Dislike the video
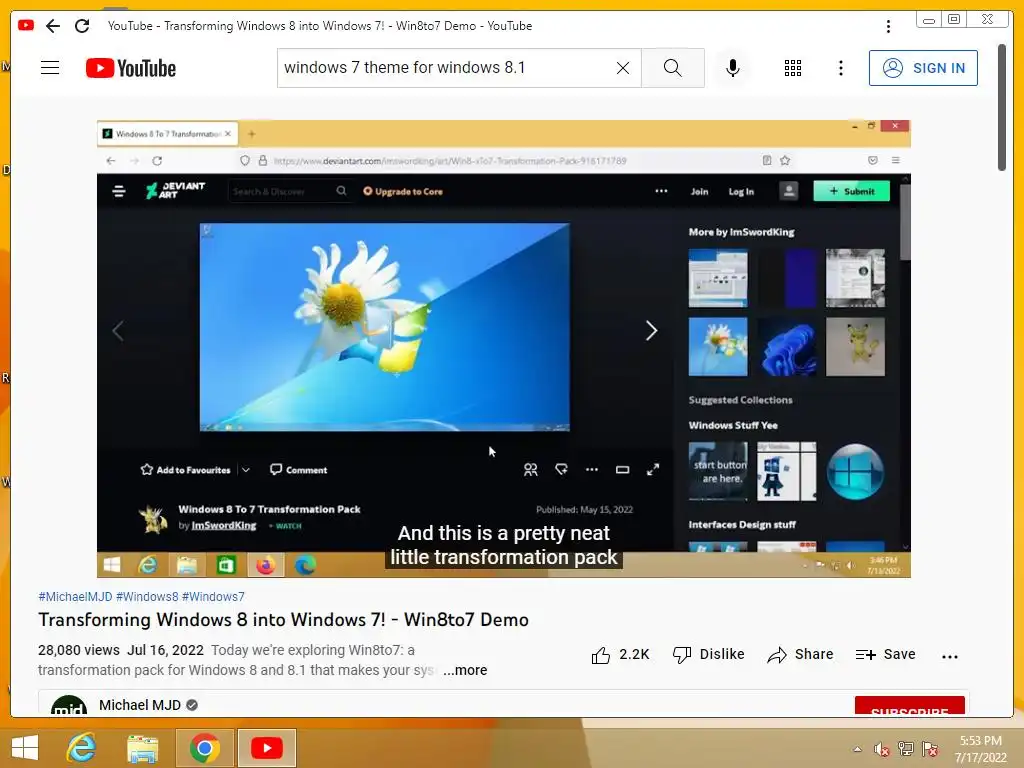Screen dimensions: 1024x768 tap(709, 654)
